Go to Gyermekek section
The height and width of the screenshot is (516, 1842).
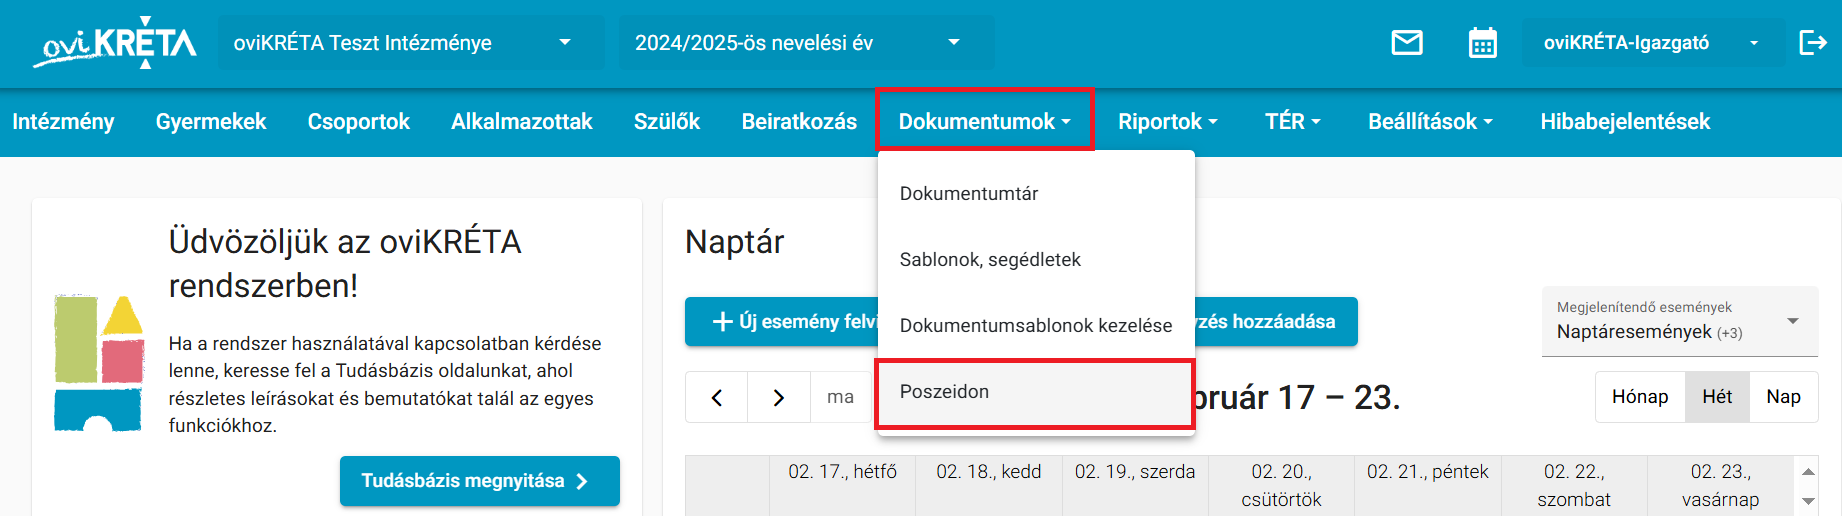[x=211, y=122]
